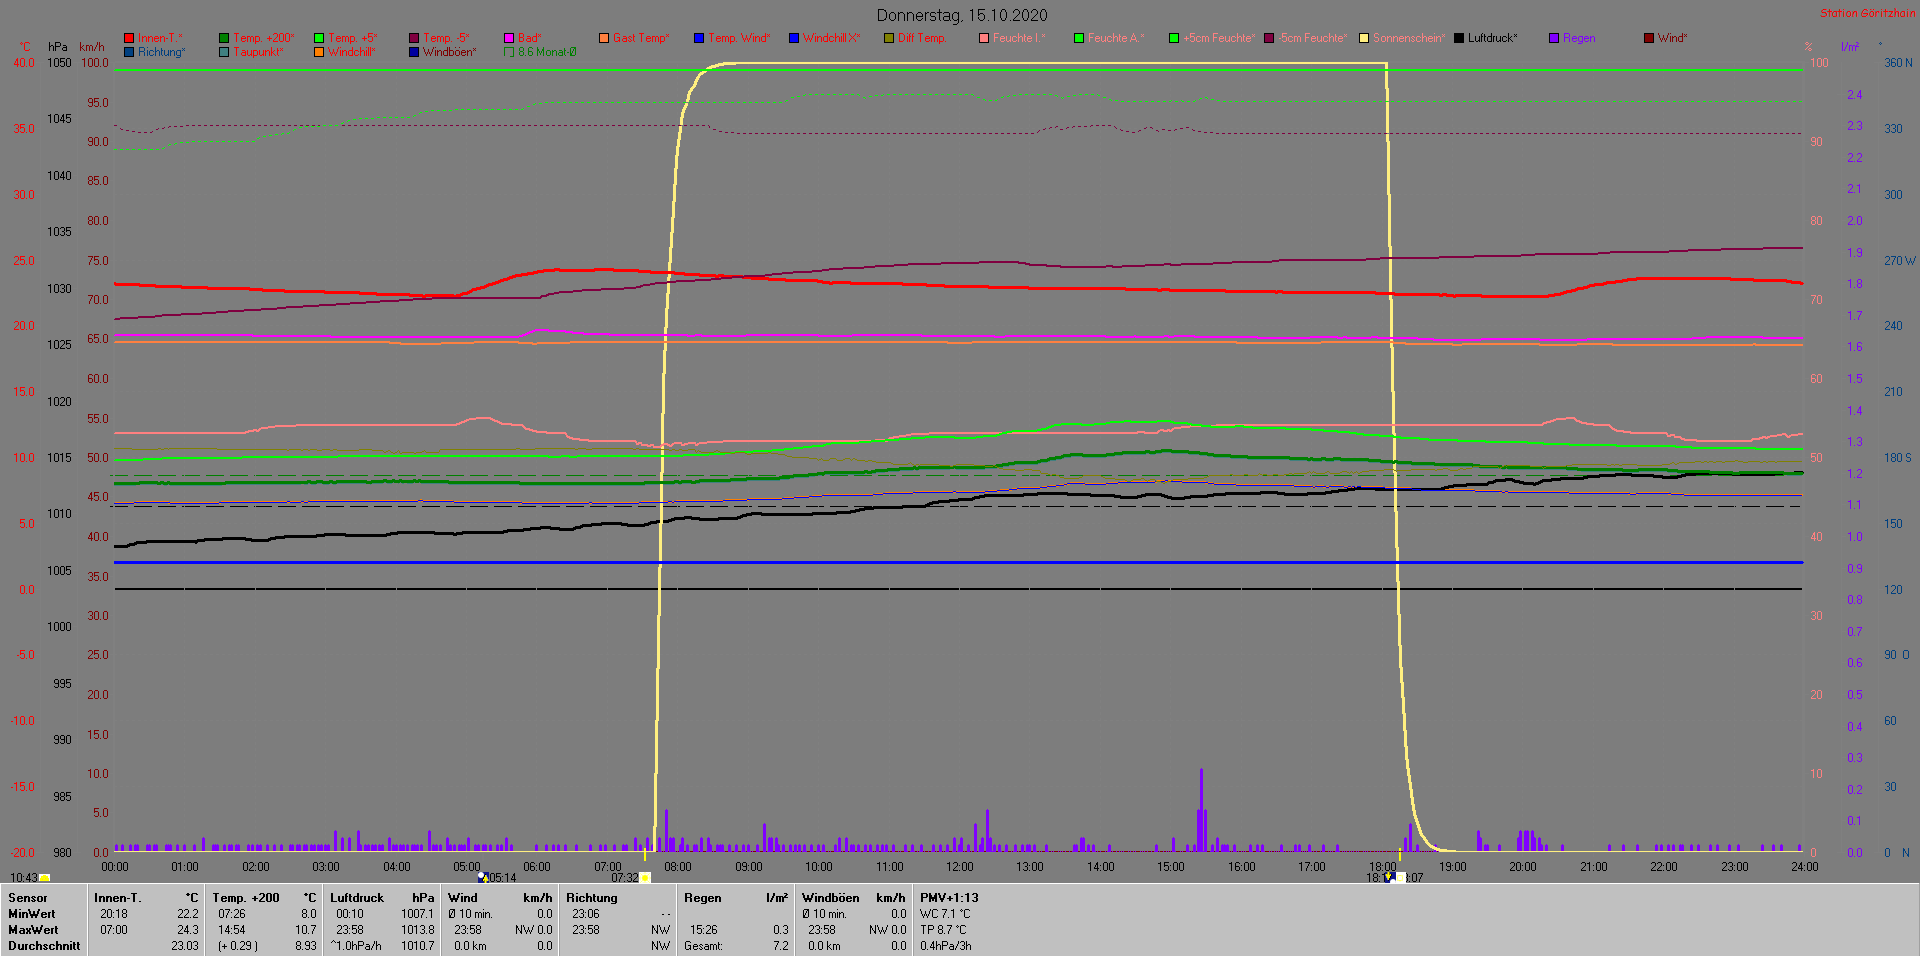The width and height of the screenshot is (1920, 956).
Task: Select the blue Windchill X legend marker
Action: 794,38
